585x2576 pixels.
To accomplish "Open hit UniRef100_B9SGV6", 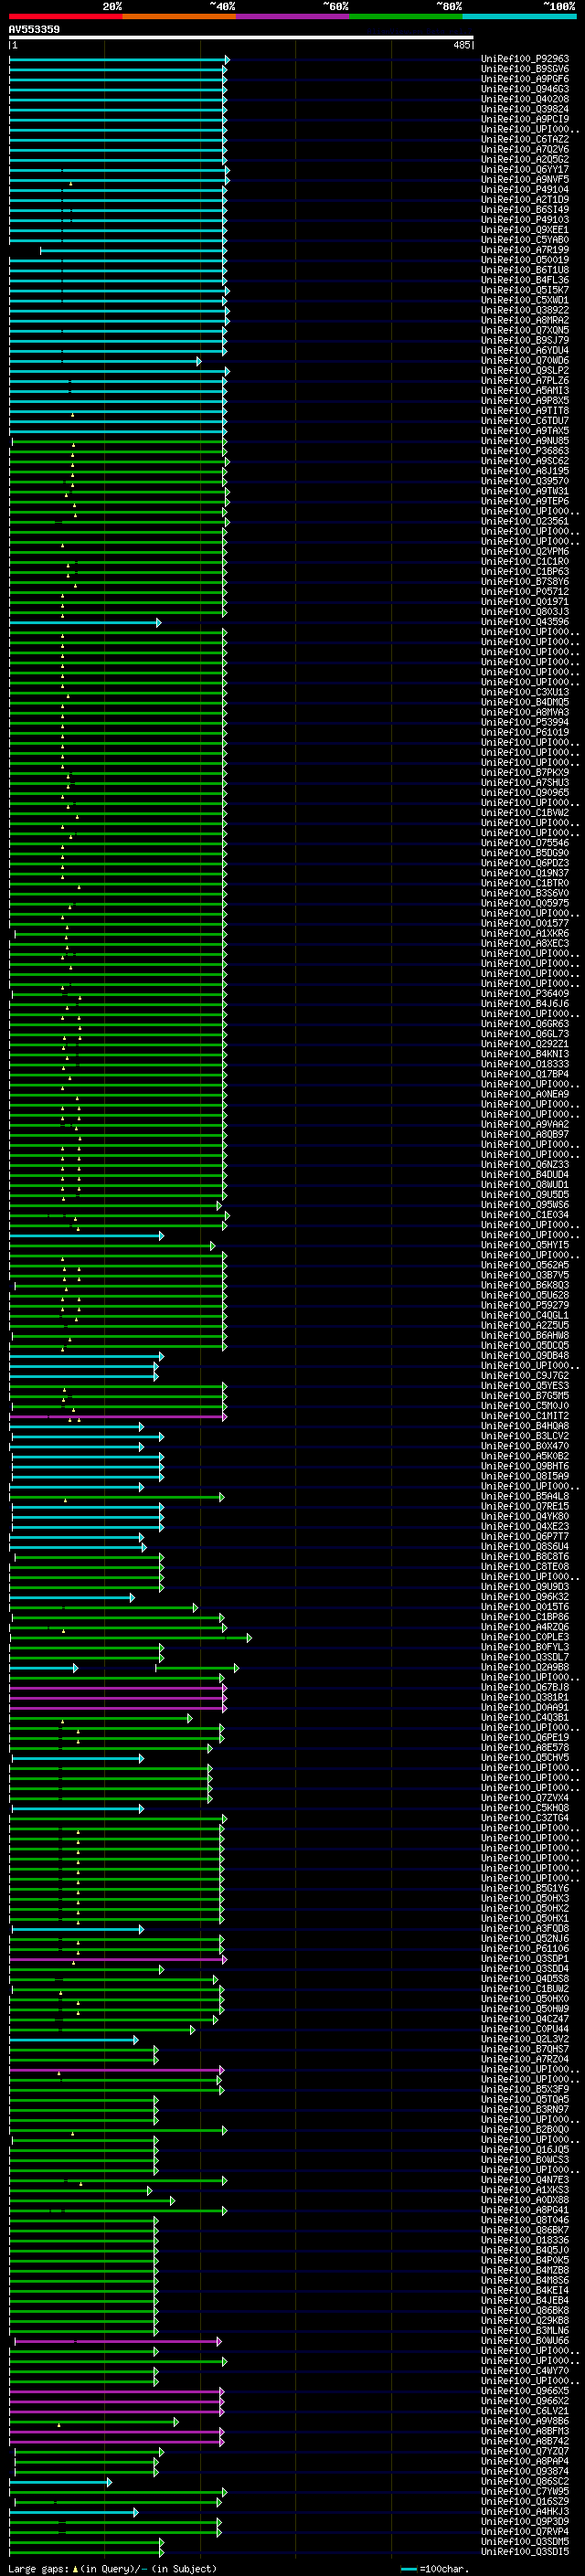I will pyautogui.click(x=525, y=69).
